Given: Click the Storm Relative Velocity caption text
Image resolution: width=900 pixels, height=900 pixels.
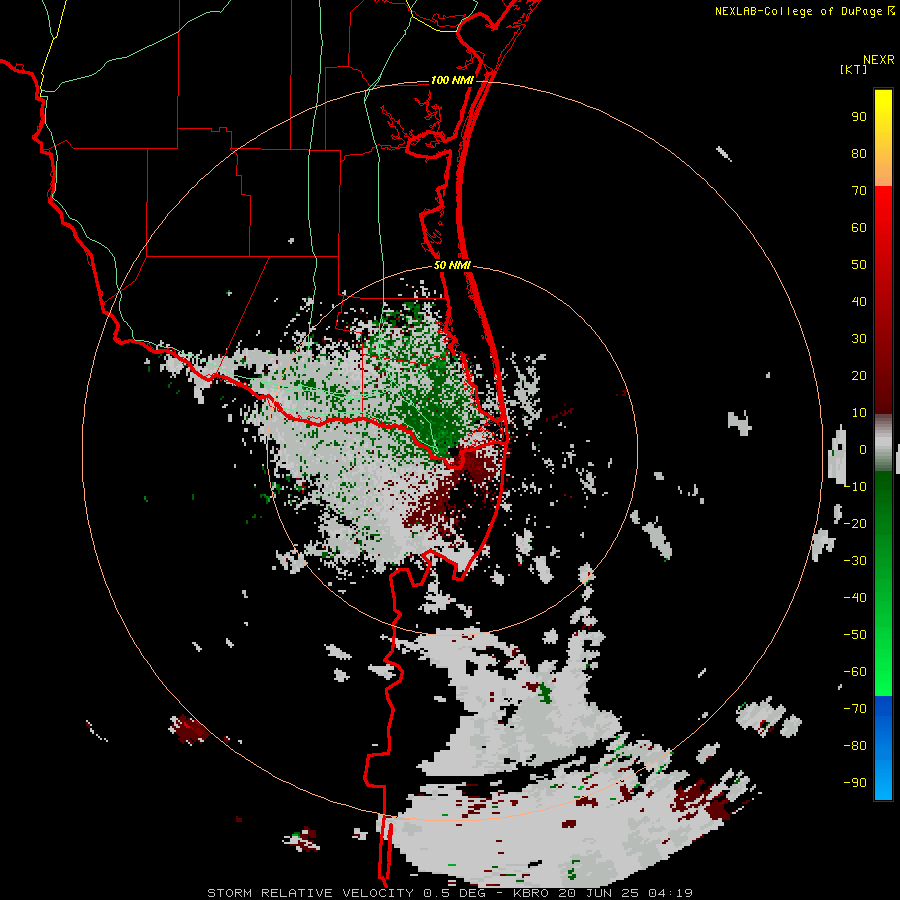Looking at the screenshot, I should (450, 893).
